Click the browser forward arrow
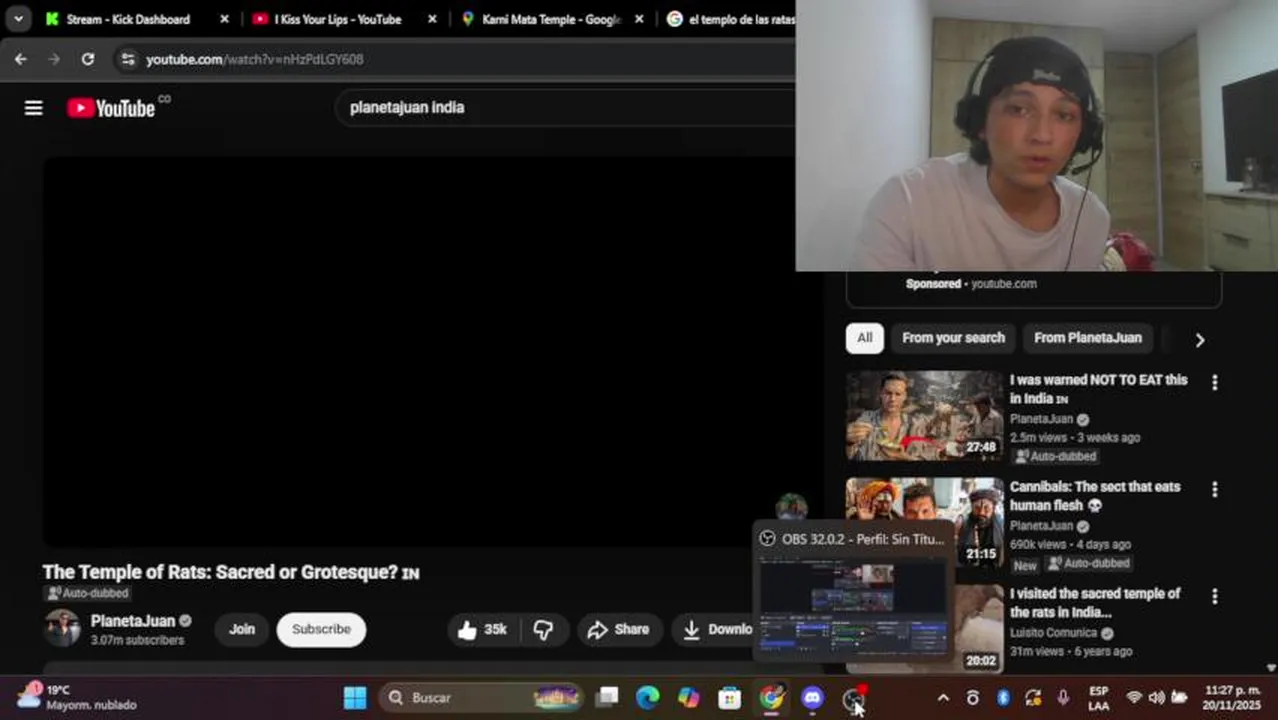 tap(54, 59)
